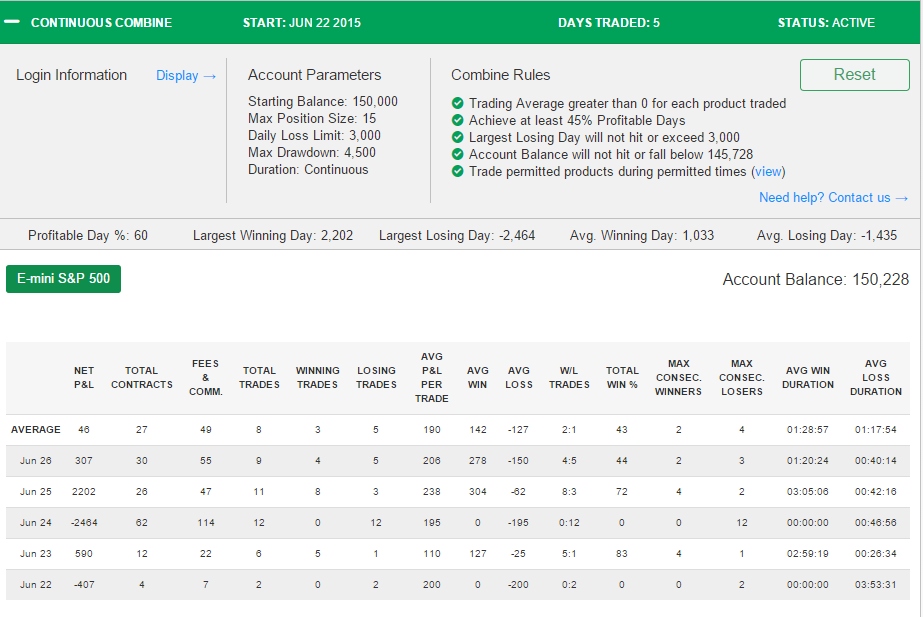Select the Jun 25 row date
The image size is (923, 617).
(x=36, y=492)
